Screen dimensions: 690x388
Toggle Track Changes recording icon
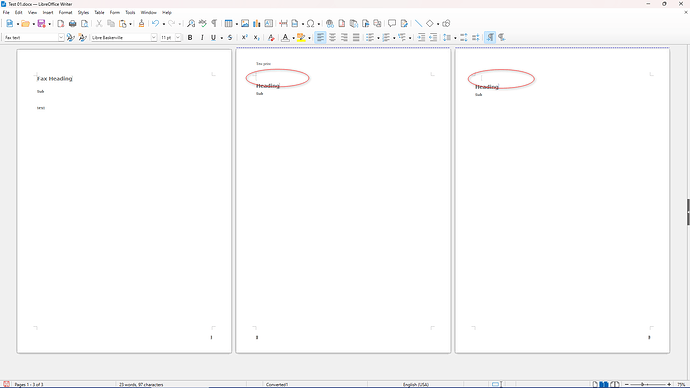[404, 24]
